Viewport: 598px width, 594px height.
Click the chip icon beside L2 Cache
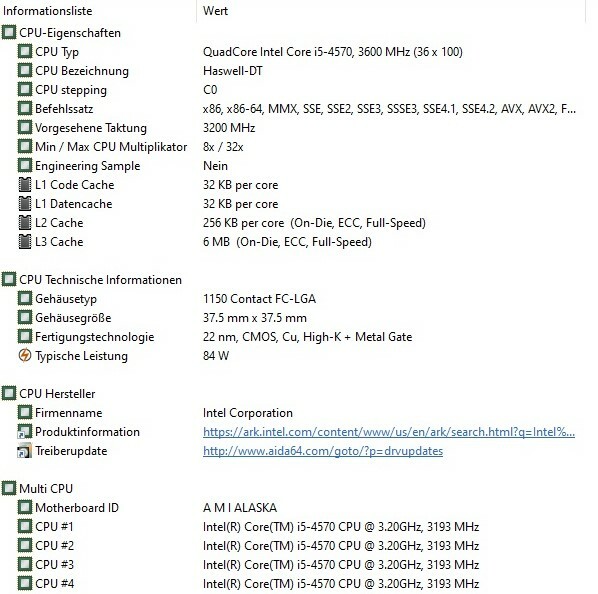point(25,223)
